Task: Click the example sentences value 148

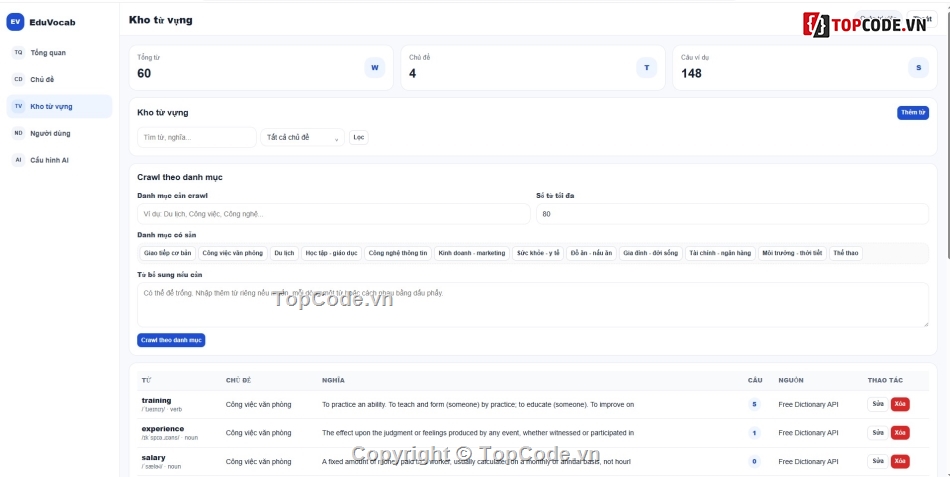Action: pos(691,73)
